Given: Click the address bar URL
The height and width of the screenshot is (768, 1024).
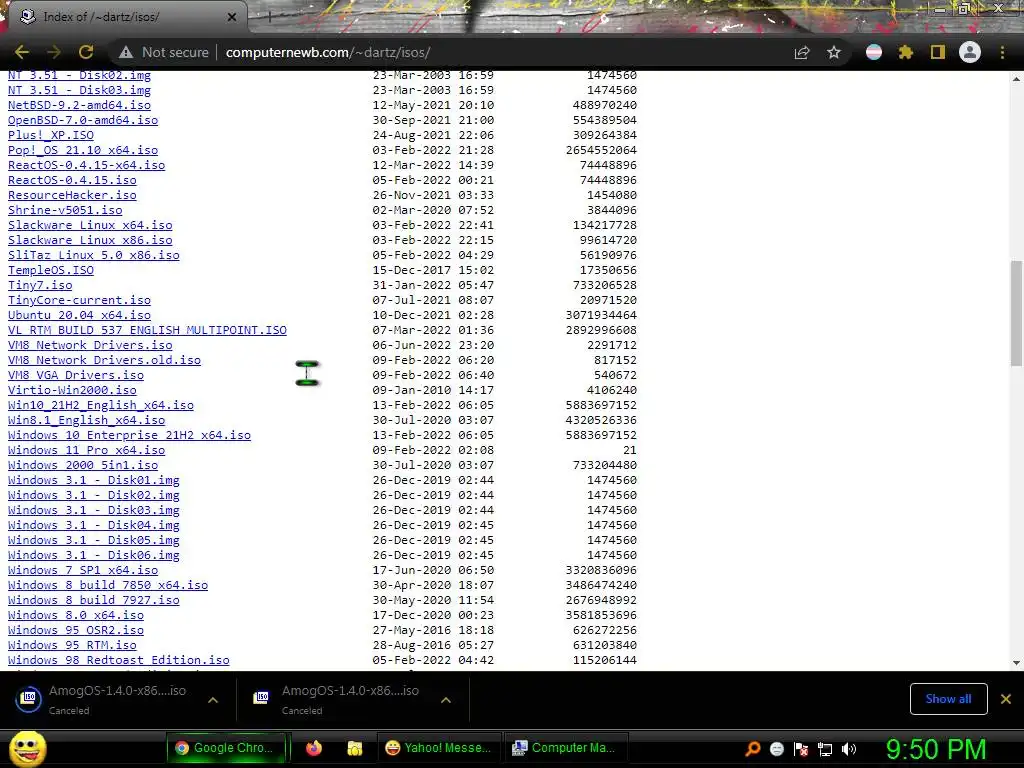Looking at the screenshot, I should pos(328,52).
